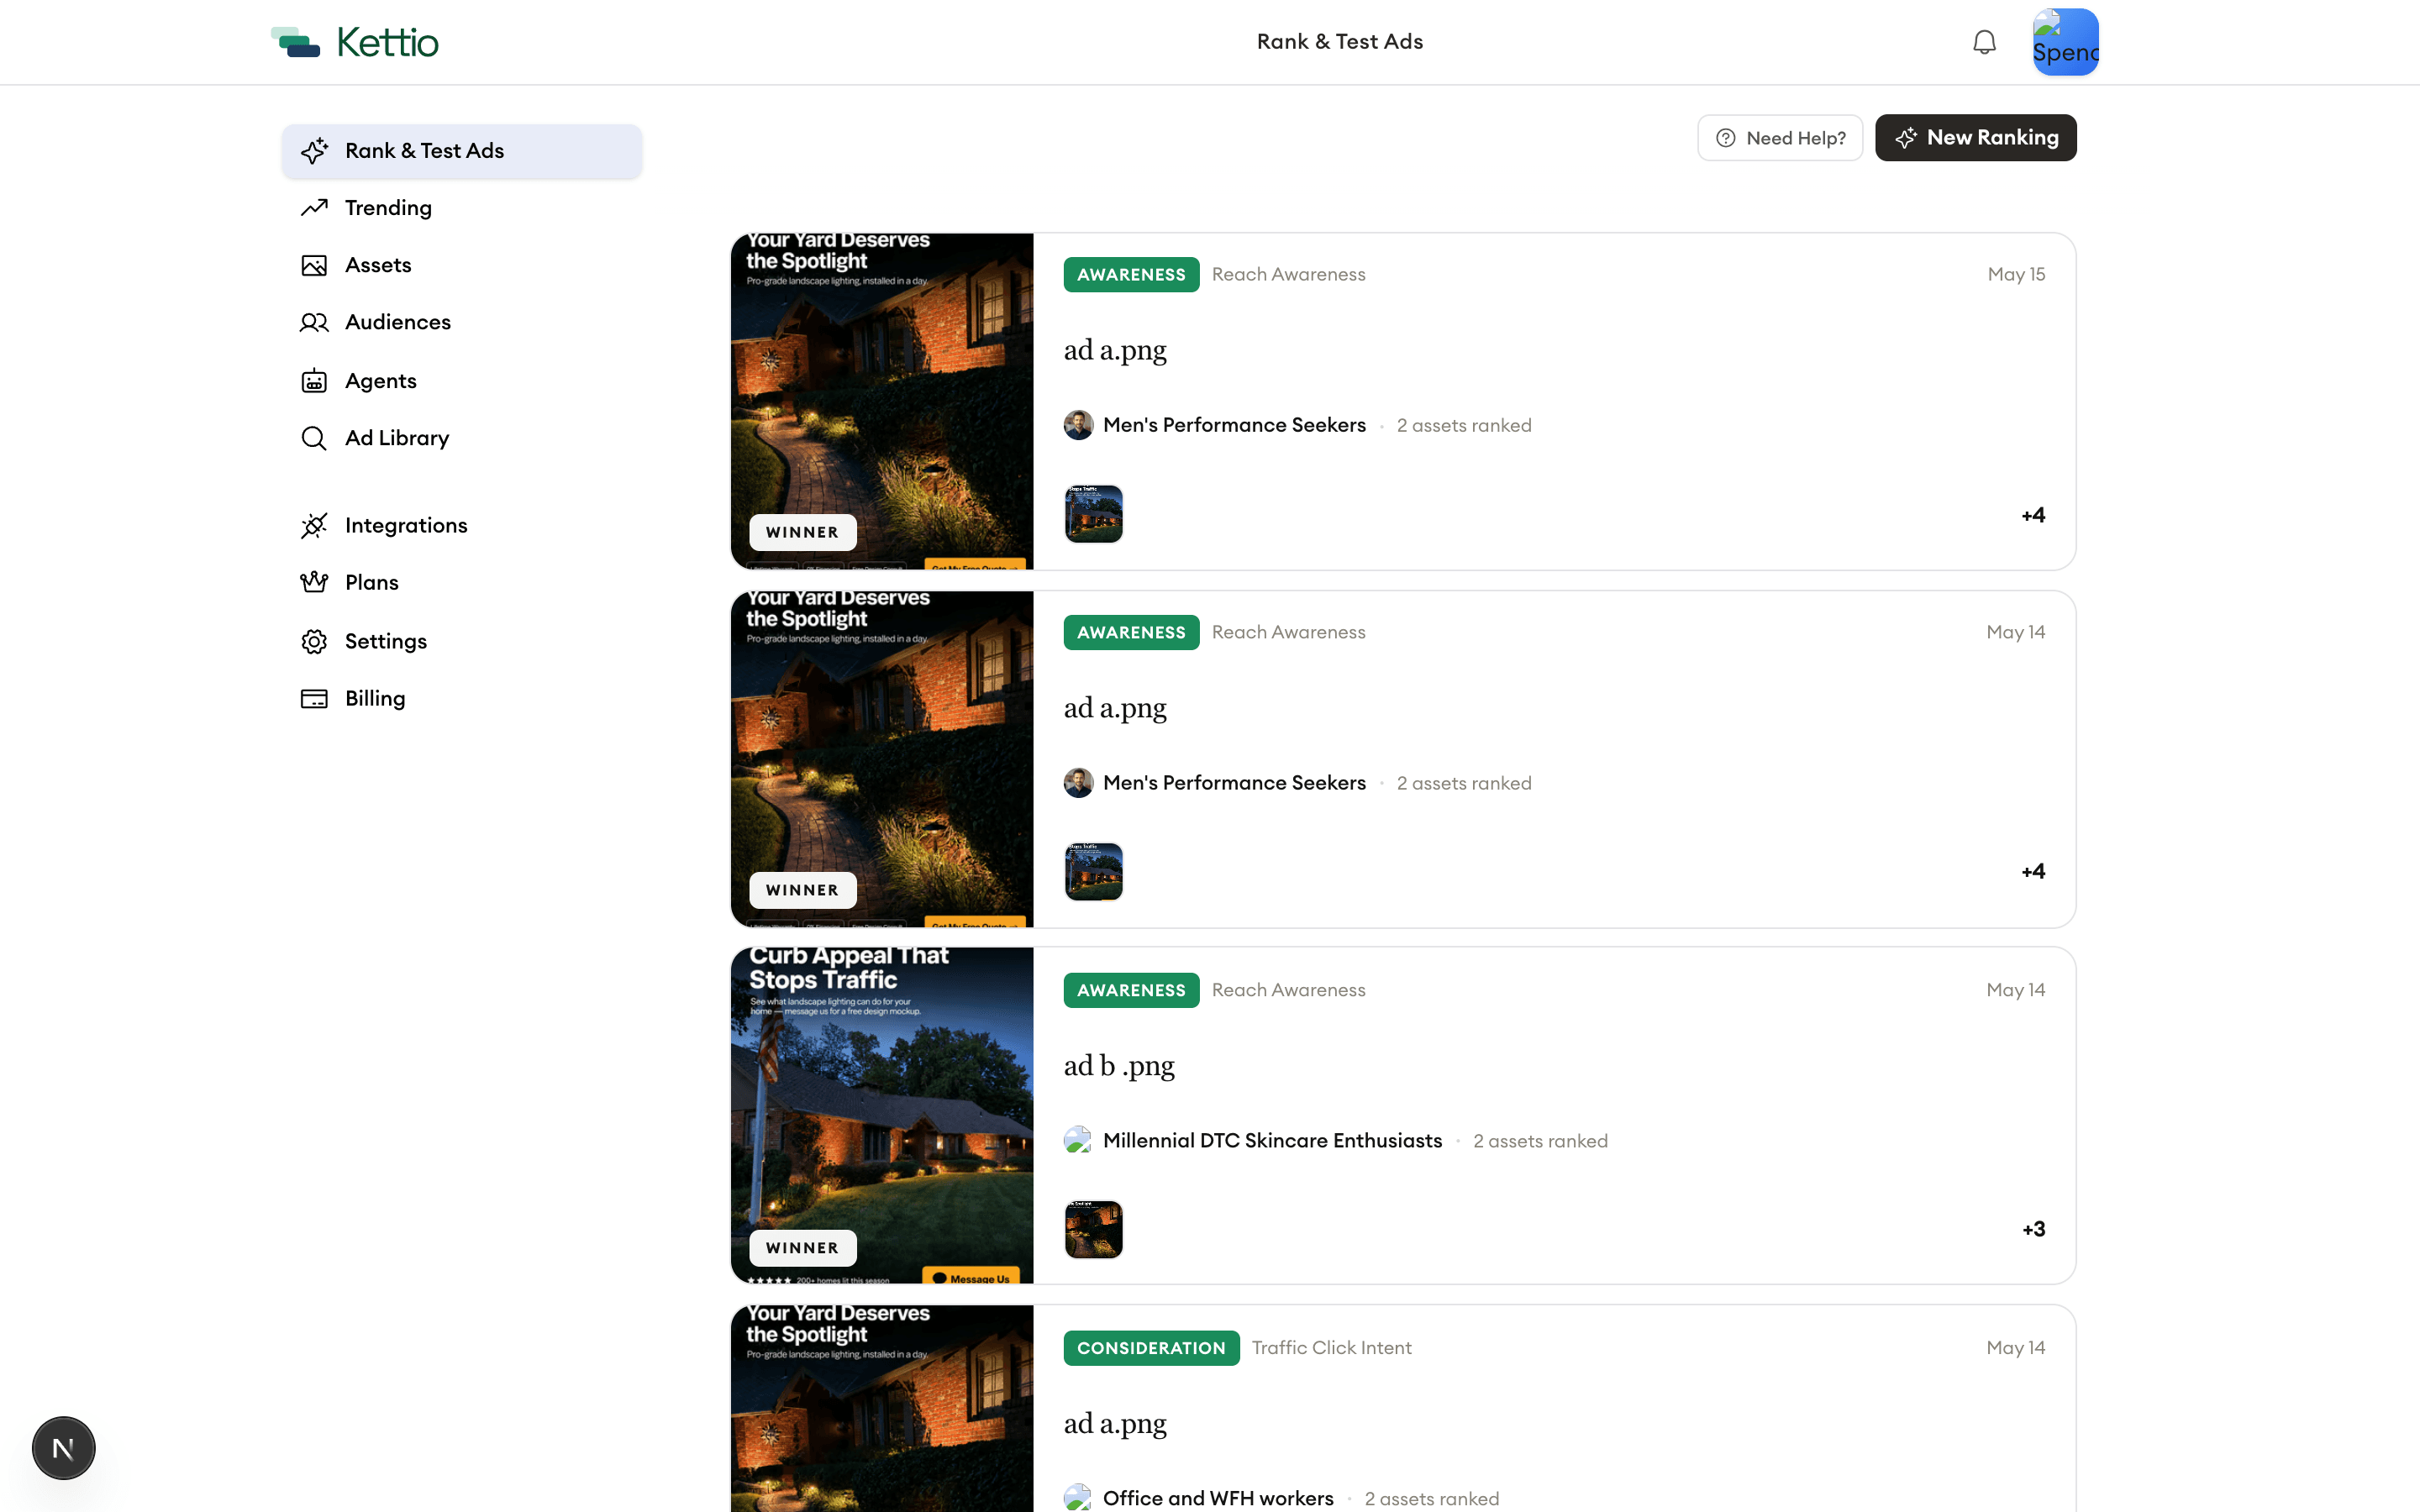The width and height of the screenshot is (2420, 1512).
Task: Click the Millennial DTC Skincare Enthusiasts audience
Action: tap(1272, 1140)
